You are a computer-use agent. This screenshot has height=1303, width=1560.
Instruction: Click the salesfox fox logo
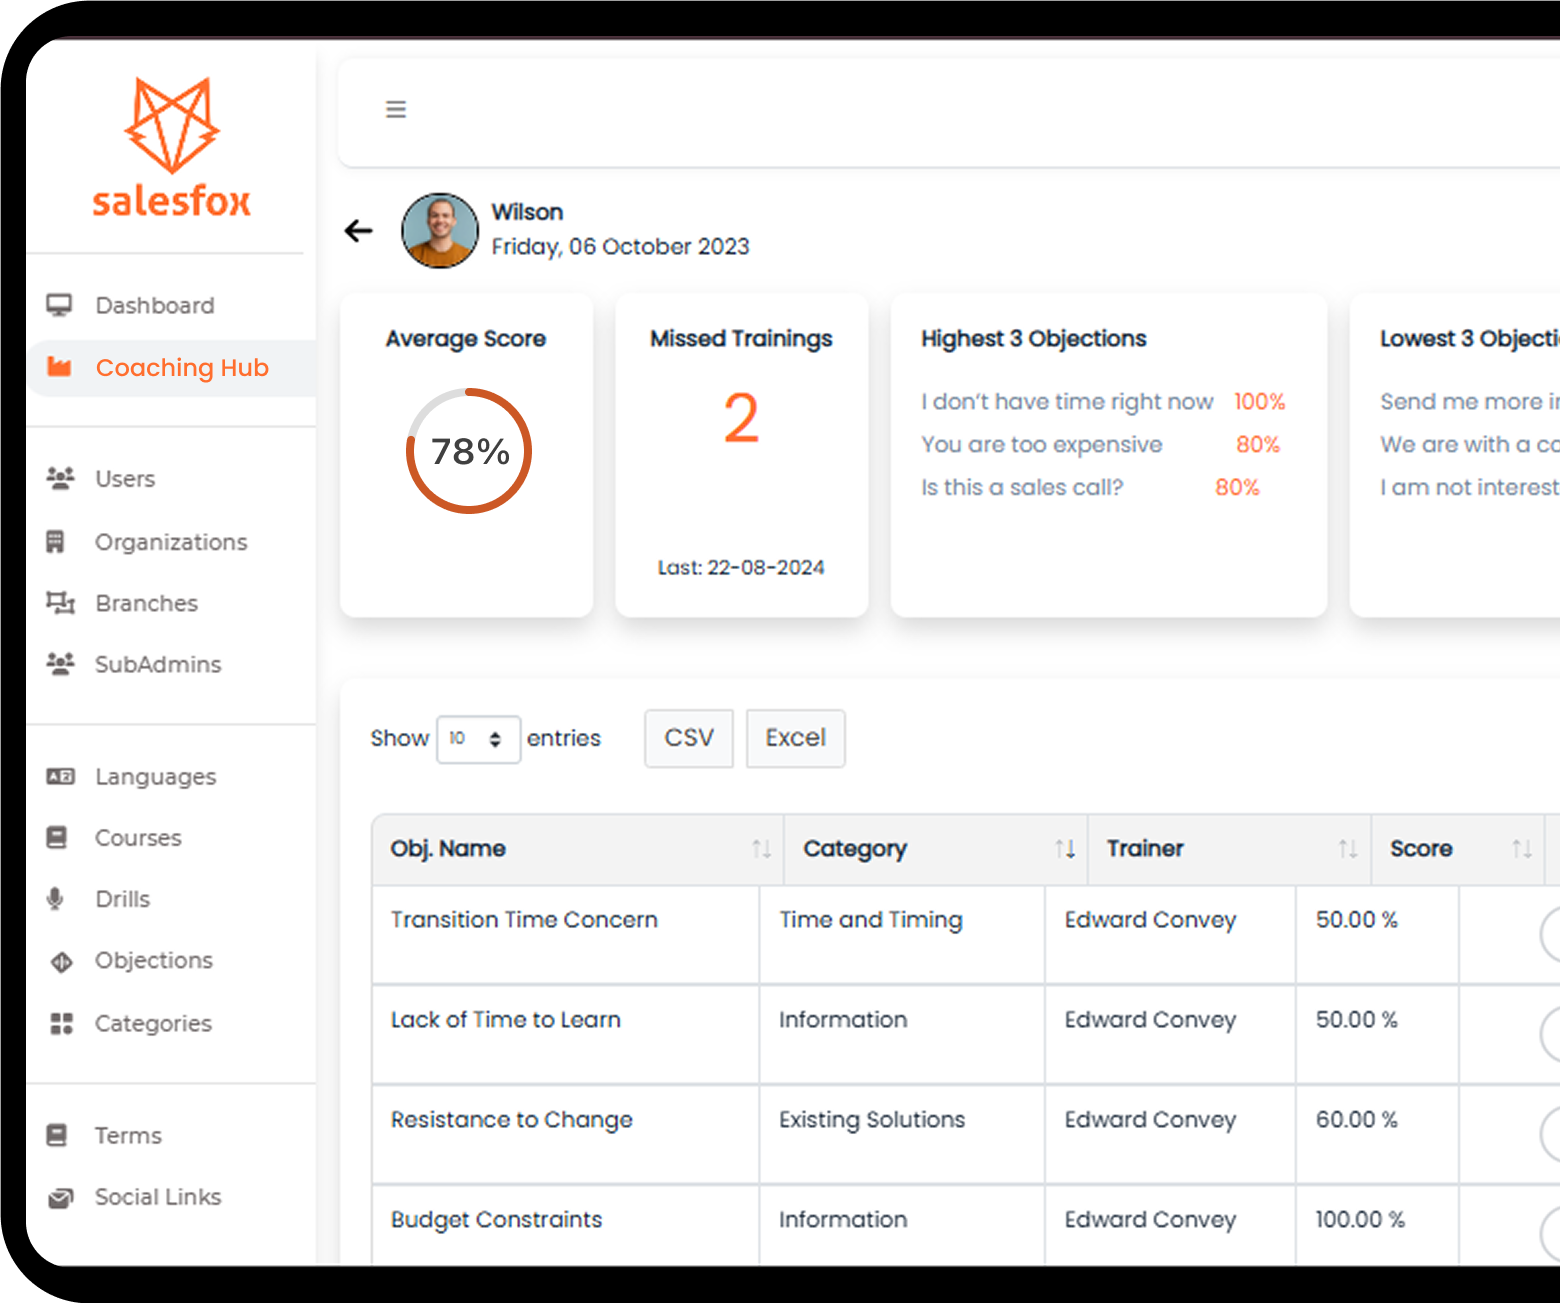(171, 147)
